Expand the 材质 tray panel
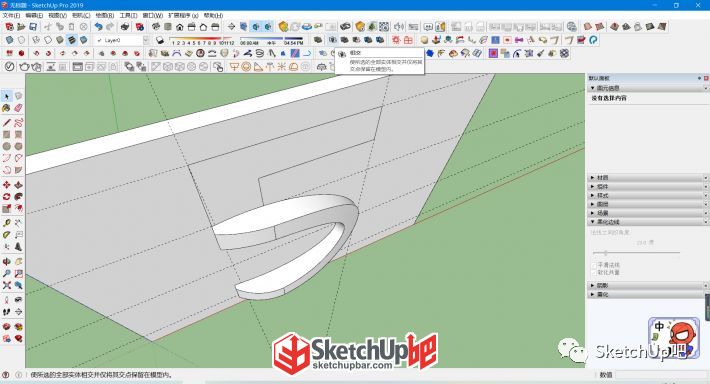 coord(648,178)
